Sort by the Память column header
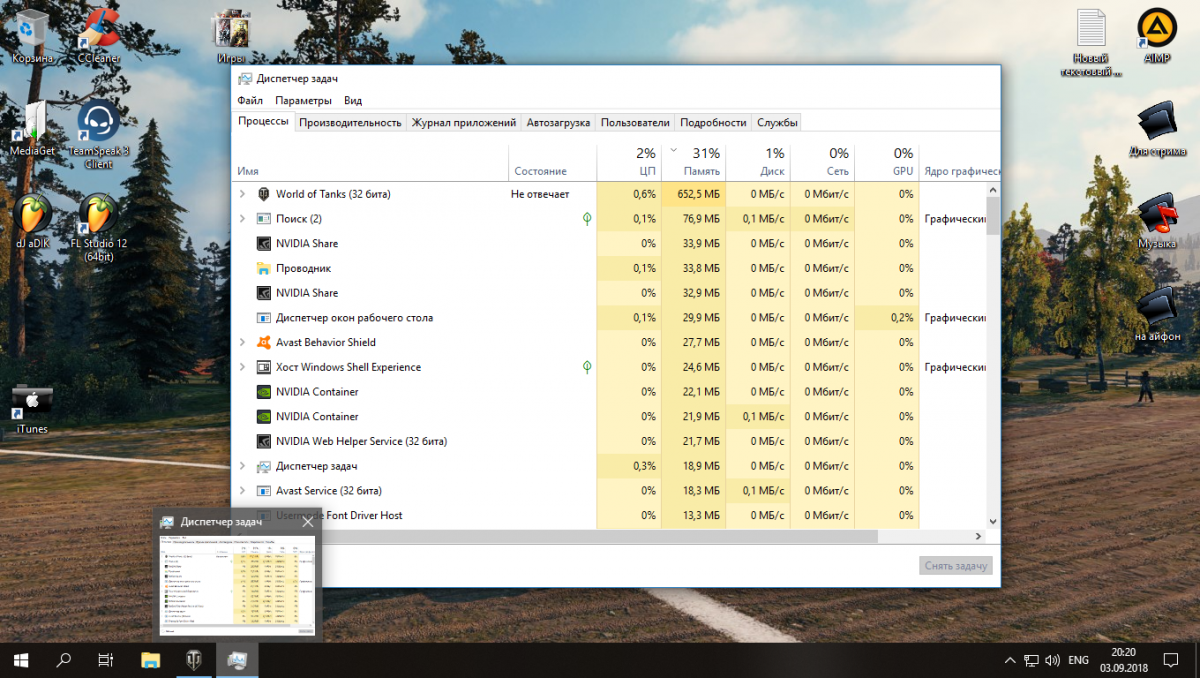Image resolution: width=1200 pixels, height=678 pixels. [x=693, y=163]
